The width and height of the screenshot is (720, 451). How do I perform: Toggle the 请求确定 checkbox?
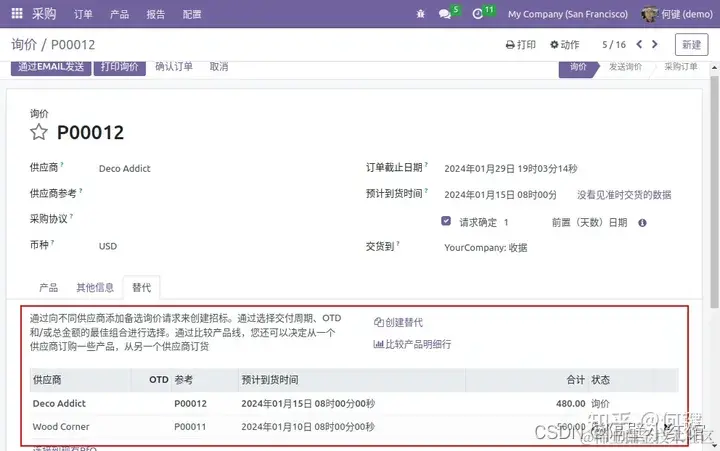(446, 221)
